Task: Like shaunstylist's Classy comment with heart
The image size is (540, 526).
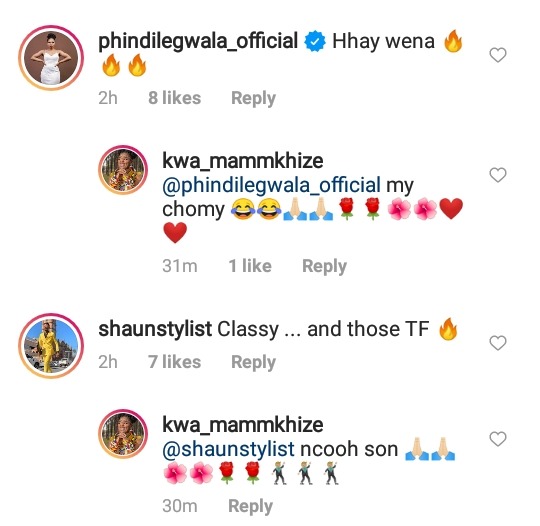Action: 498,343
